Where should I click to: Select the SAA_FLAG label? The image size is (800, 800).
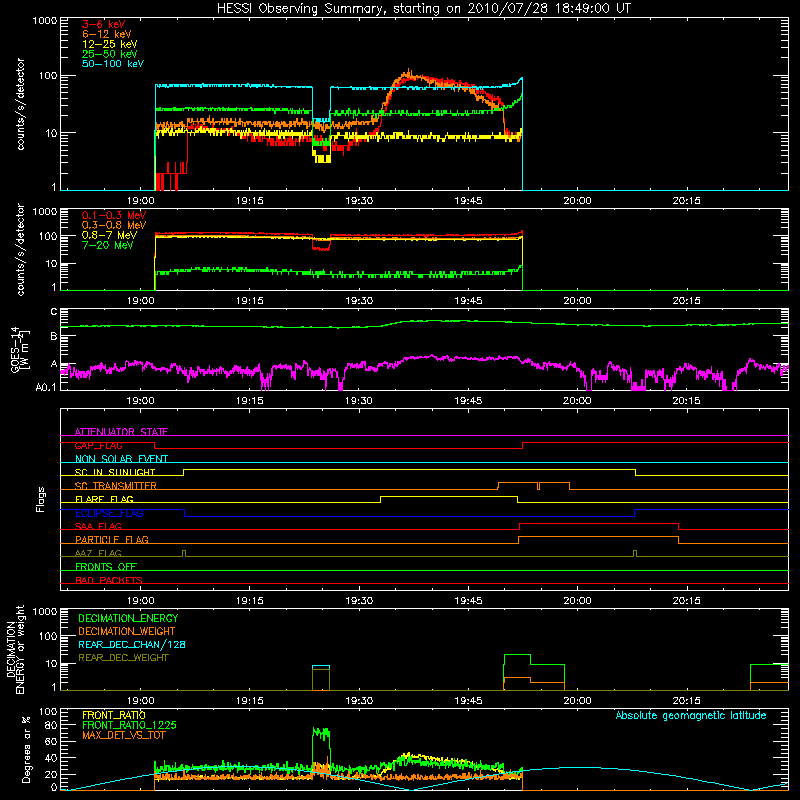pyautogui.click(x=98, y=527)
